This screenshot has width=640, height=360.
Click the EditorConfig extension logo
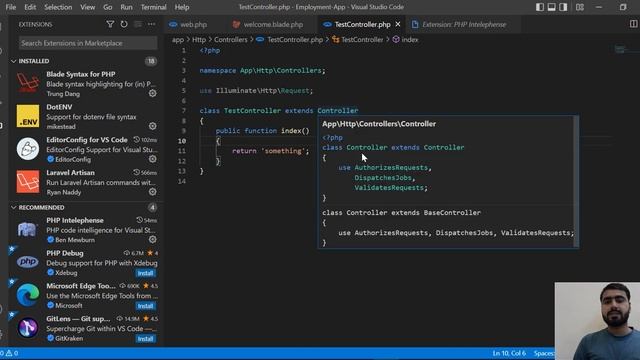(x=28, y=149)
